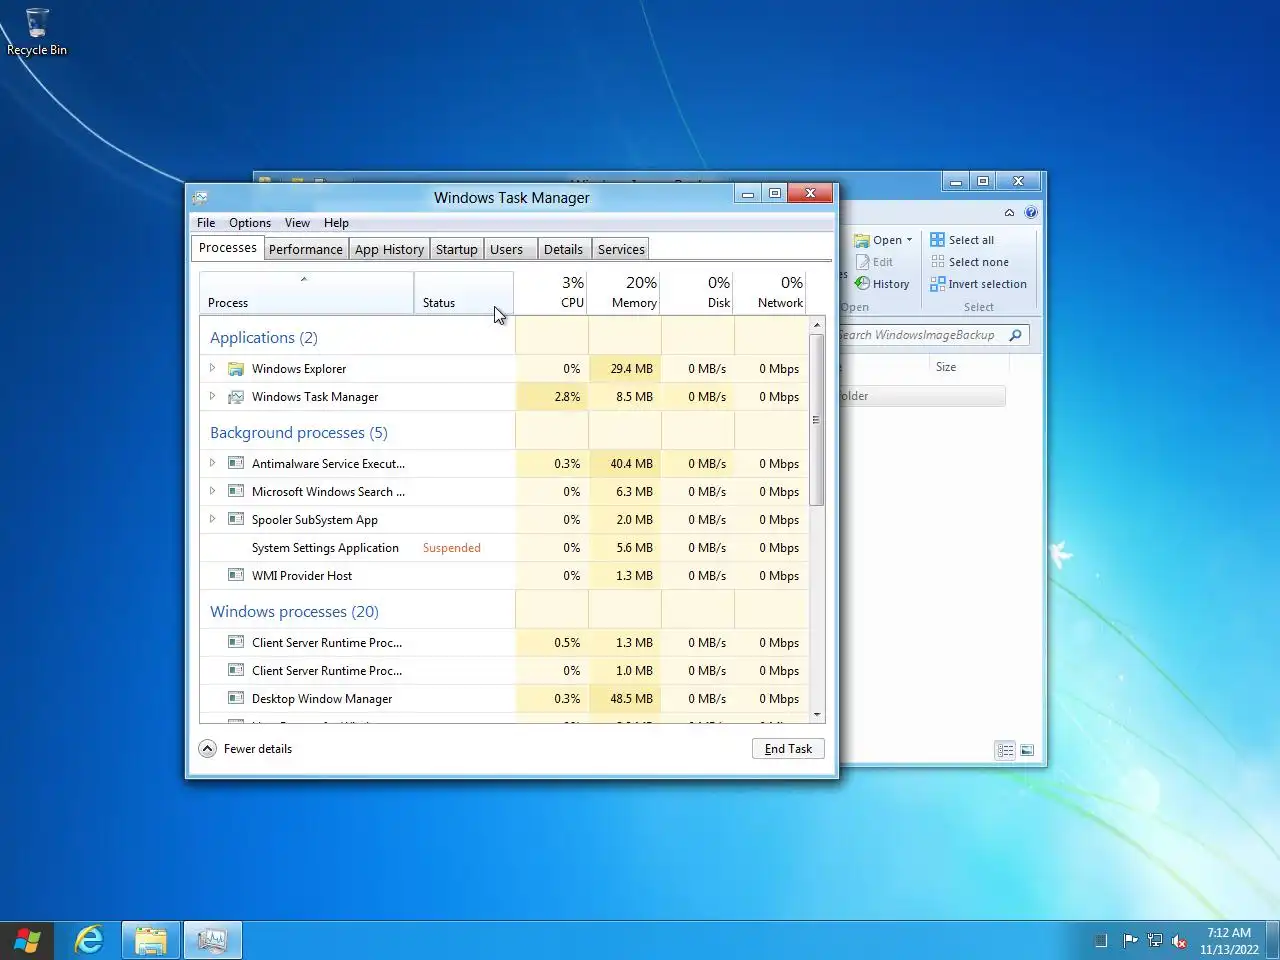Switch to File Explorer in the taskbar
This screenshot has width=1280, height=960.
click(x=151, y=941)
